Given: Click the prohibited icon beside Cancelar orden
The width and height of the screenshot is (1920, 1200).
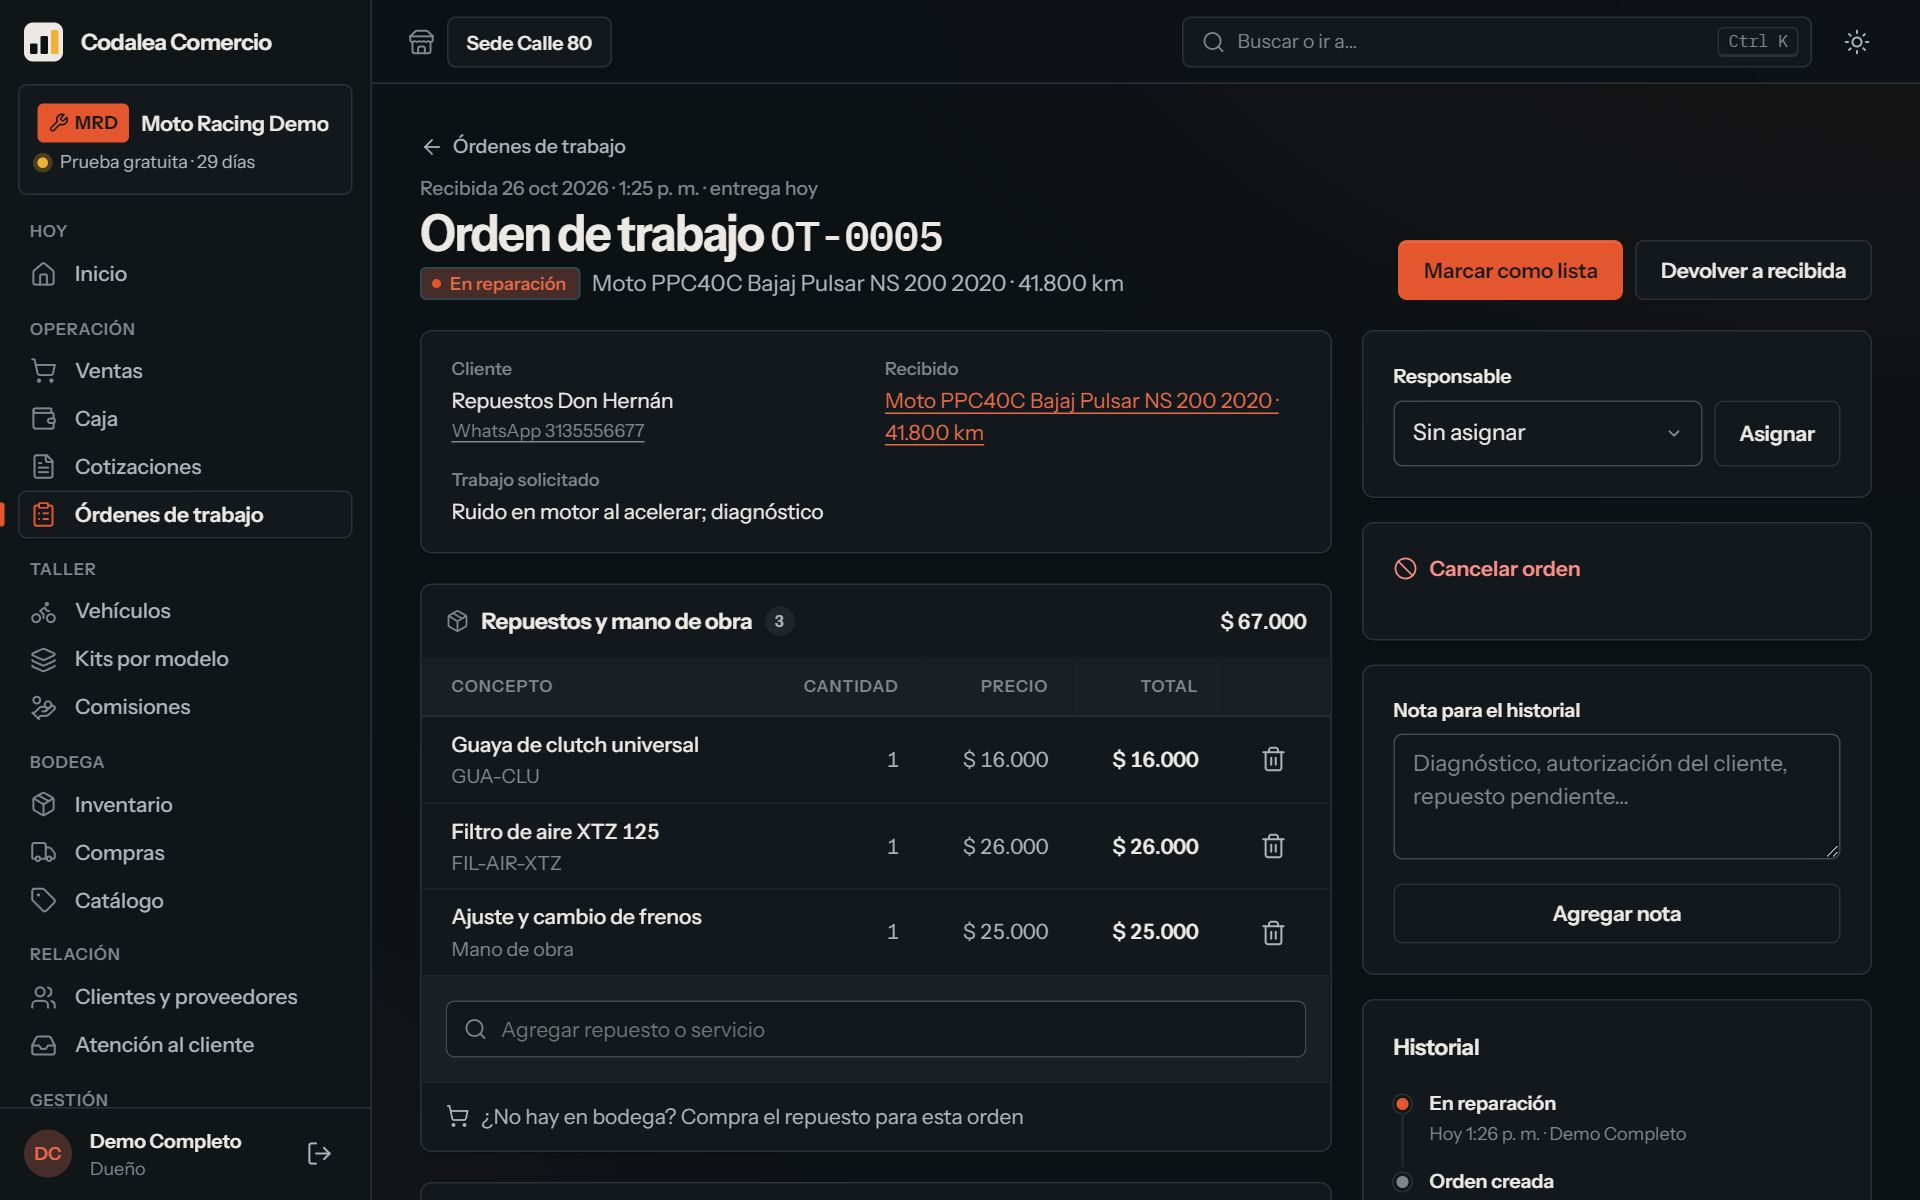Looking at the screenshot, I should pyautogui.click(x=1405, y=569).
